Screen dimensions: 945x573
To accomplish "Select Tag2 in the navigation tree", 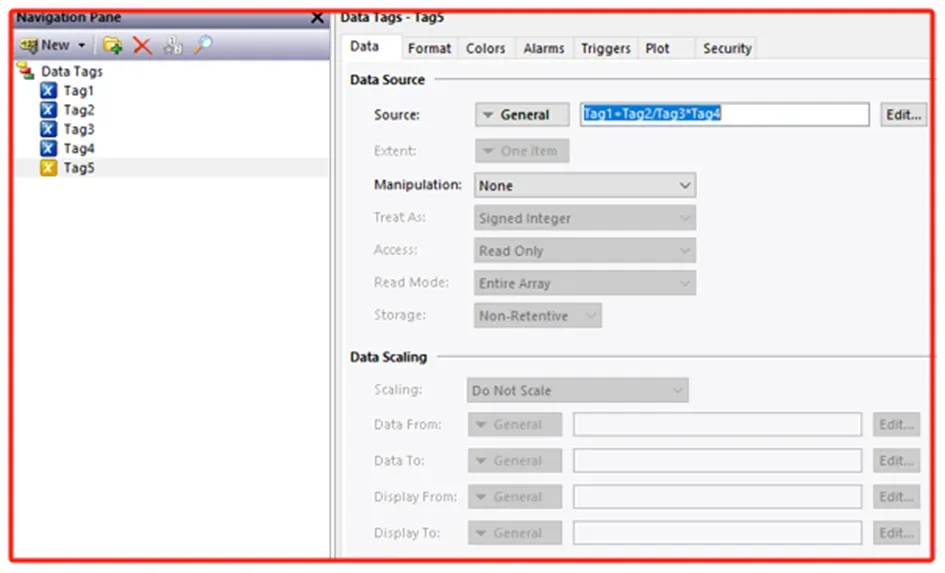I will [x=79, y=110].
